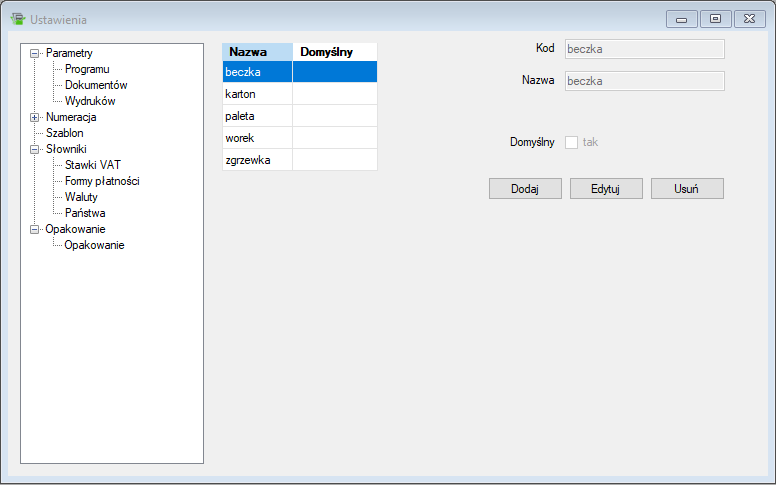776x485 pixels.
Task: Click the Domyślny column header
Action: (334, 52)
